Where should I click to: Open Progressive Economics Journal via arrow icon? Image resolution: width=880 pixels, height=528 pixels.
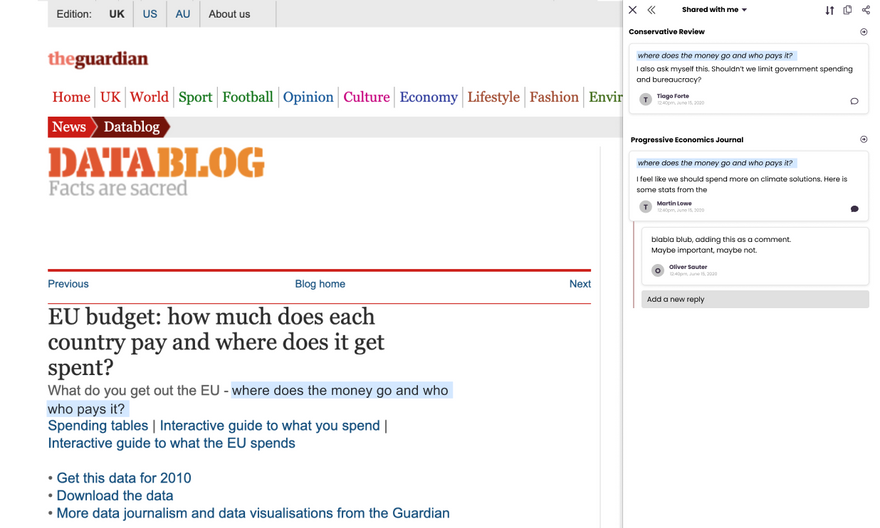864,140
